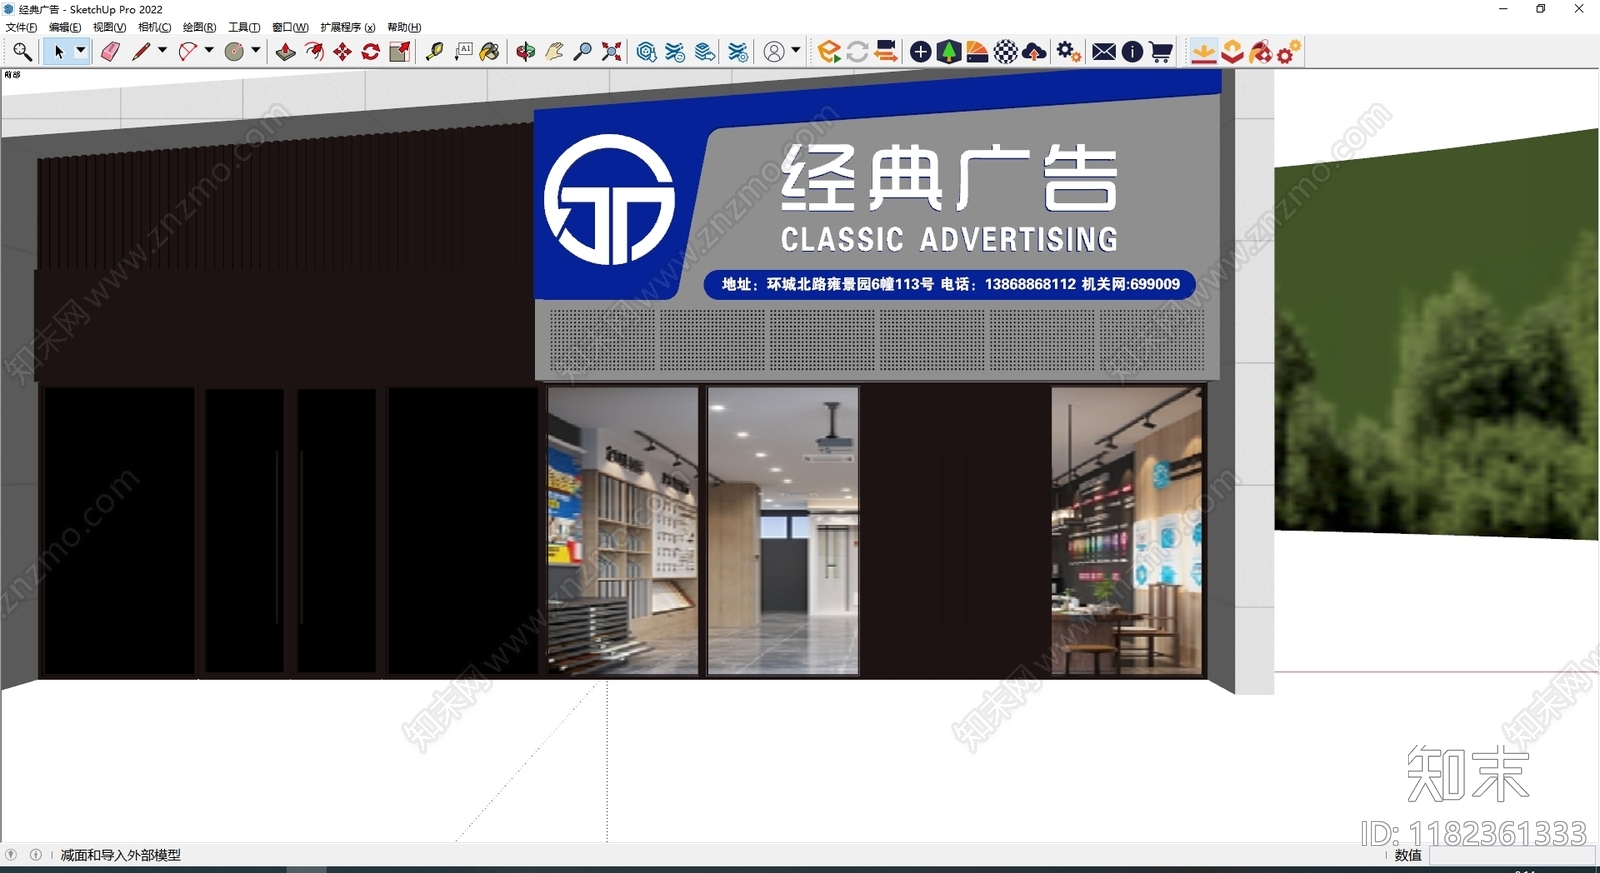
Task: Select the Offset tool
Action: click(x=314, y=51)
